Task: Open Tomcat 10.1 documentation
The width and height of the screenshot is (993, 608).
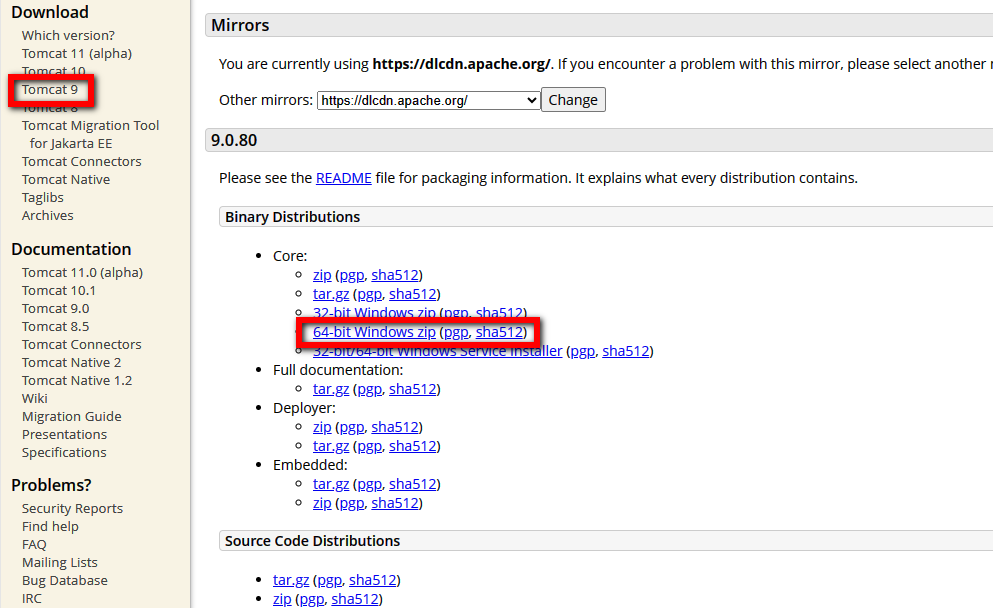Action: pos(59,290)
